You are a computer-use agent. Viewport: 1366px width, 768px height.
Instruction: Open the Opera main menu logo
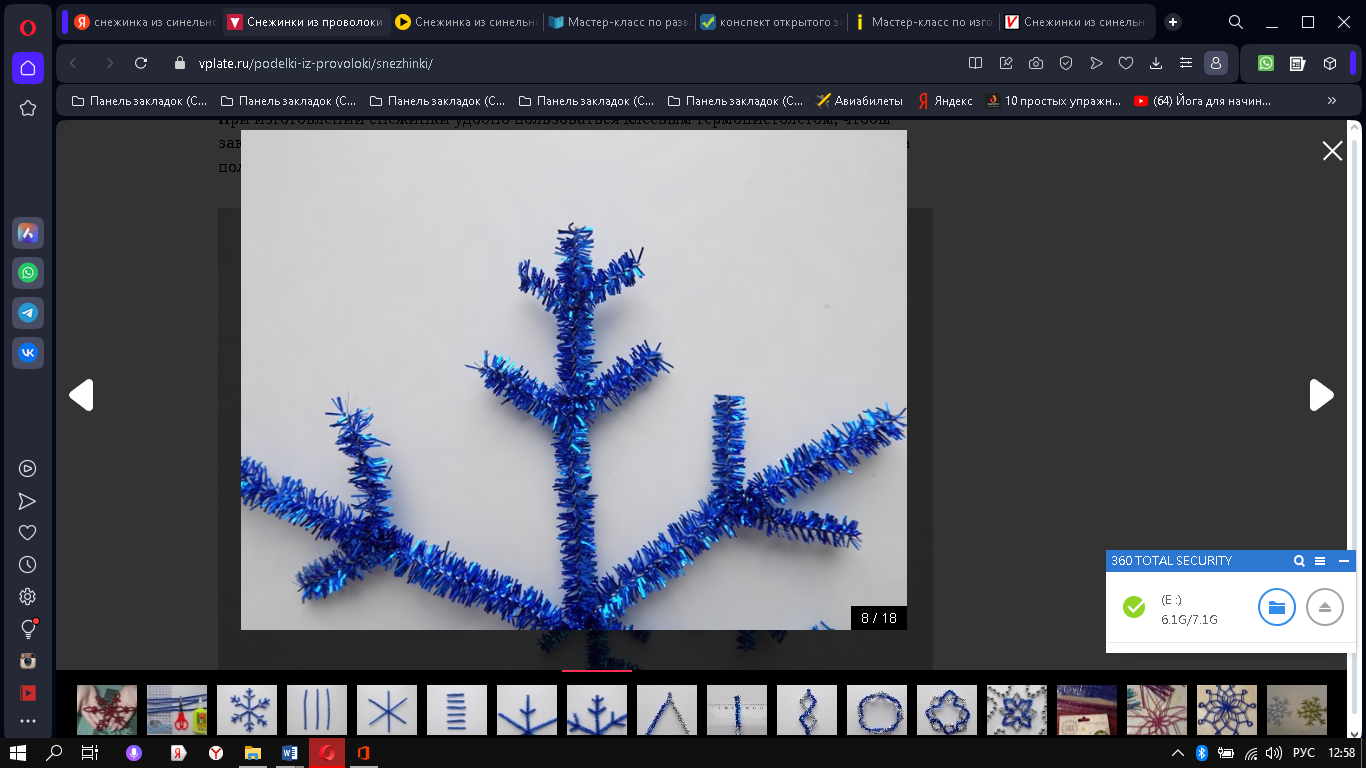coord(27,27)
